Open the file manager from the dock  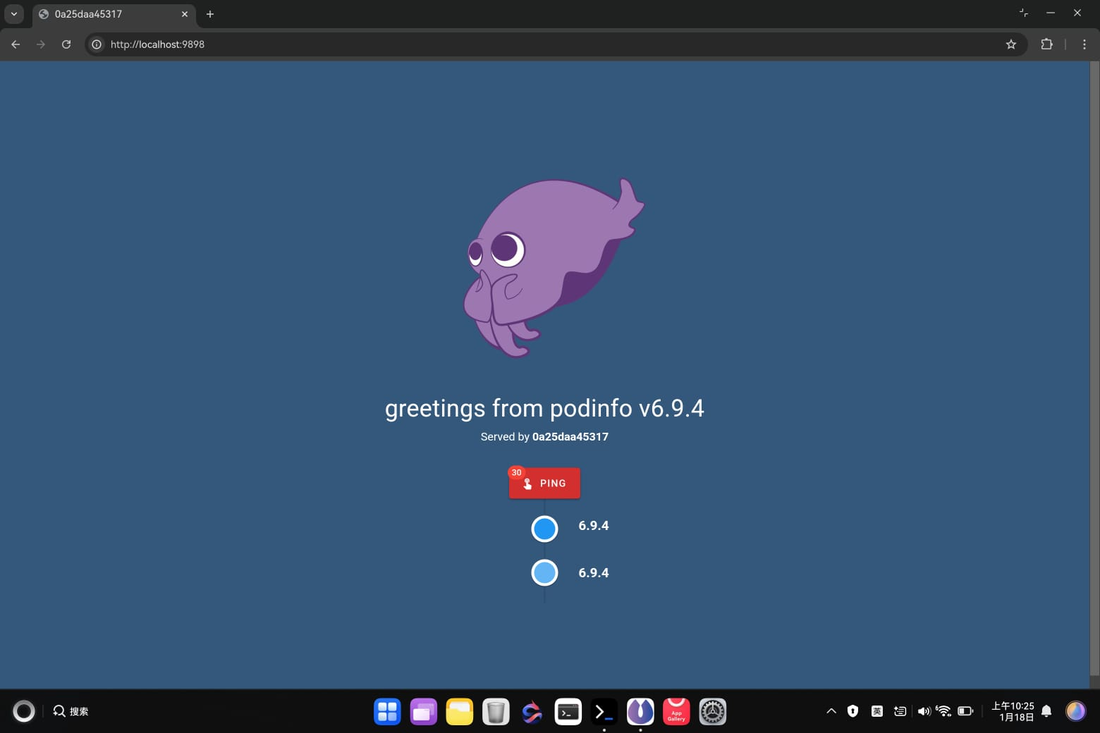point(459,711)
